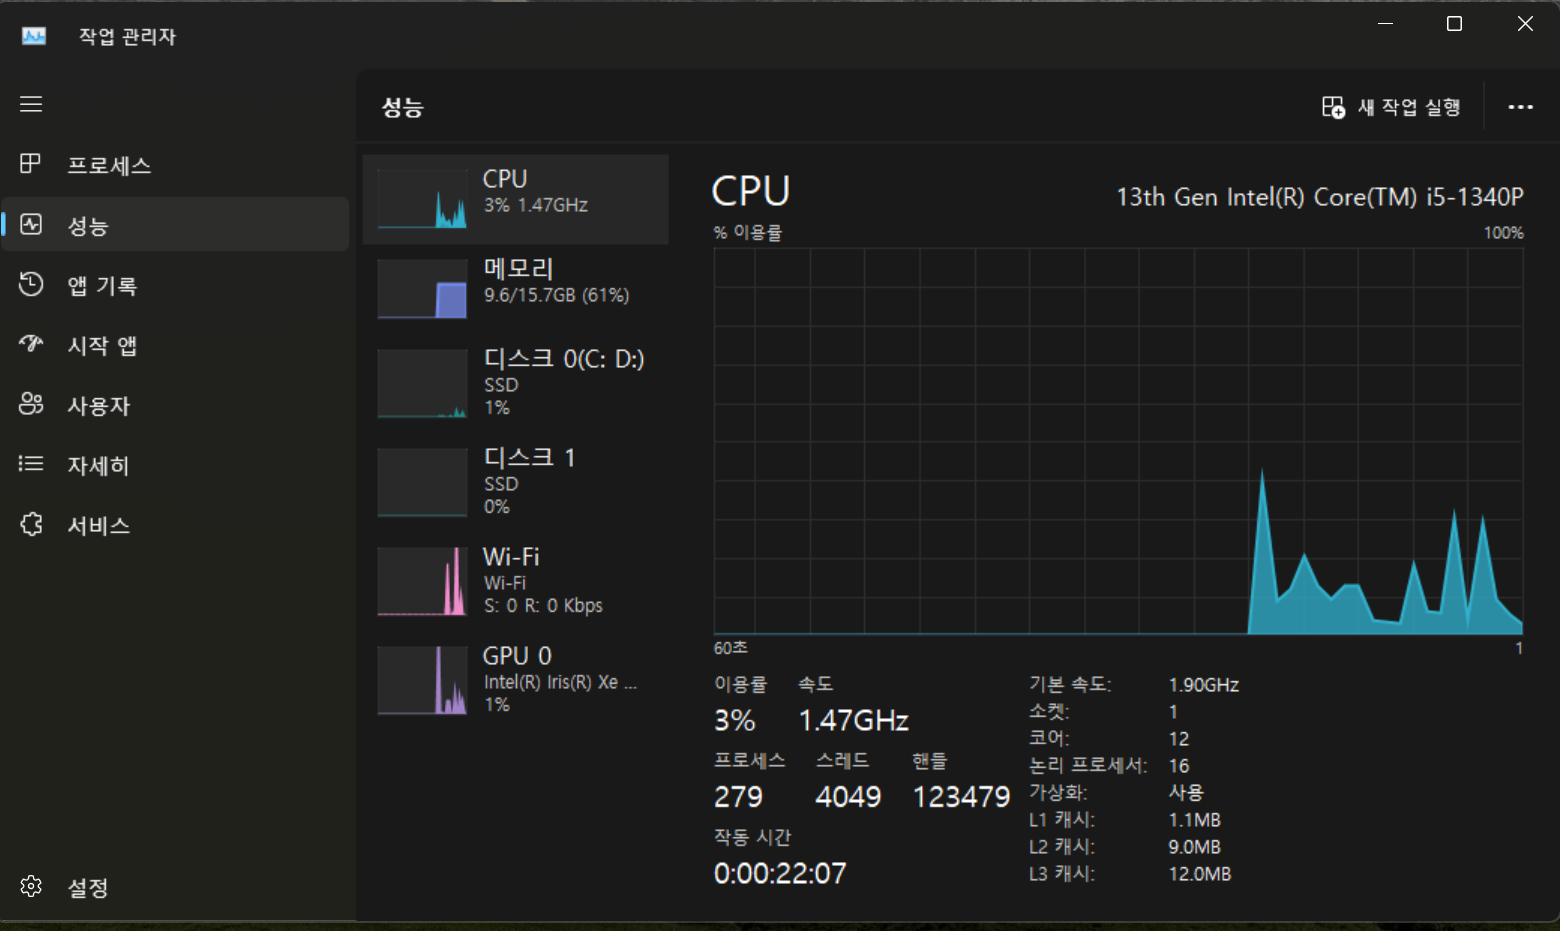The width and height of the screenshot is (1560, 931).
Task: Open the 서비스 services puzzle icon
Action: point(31,524)
